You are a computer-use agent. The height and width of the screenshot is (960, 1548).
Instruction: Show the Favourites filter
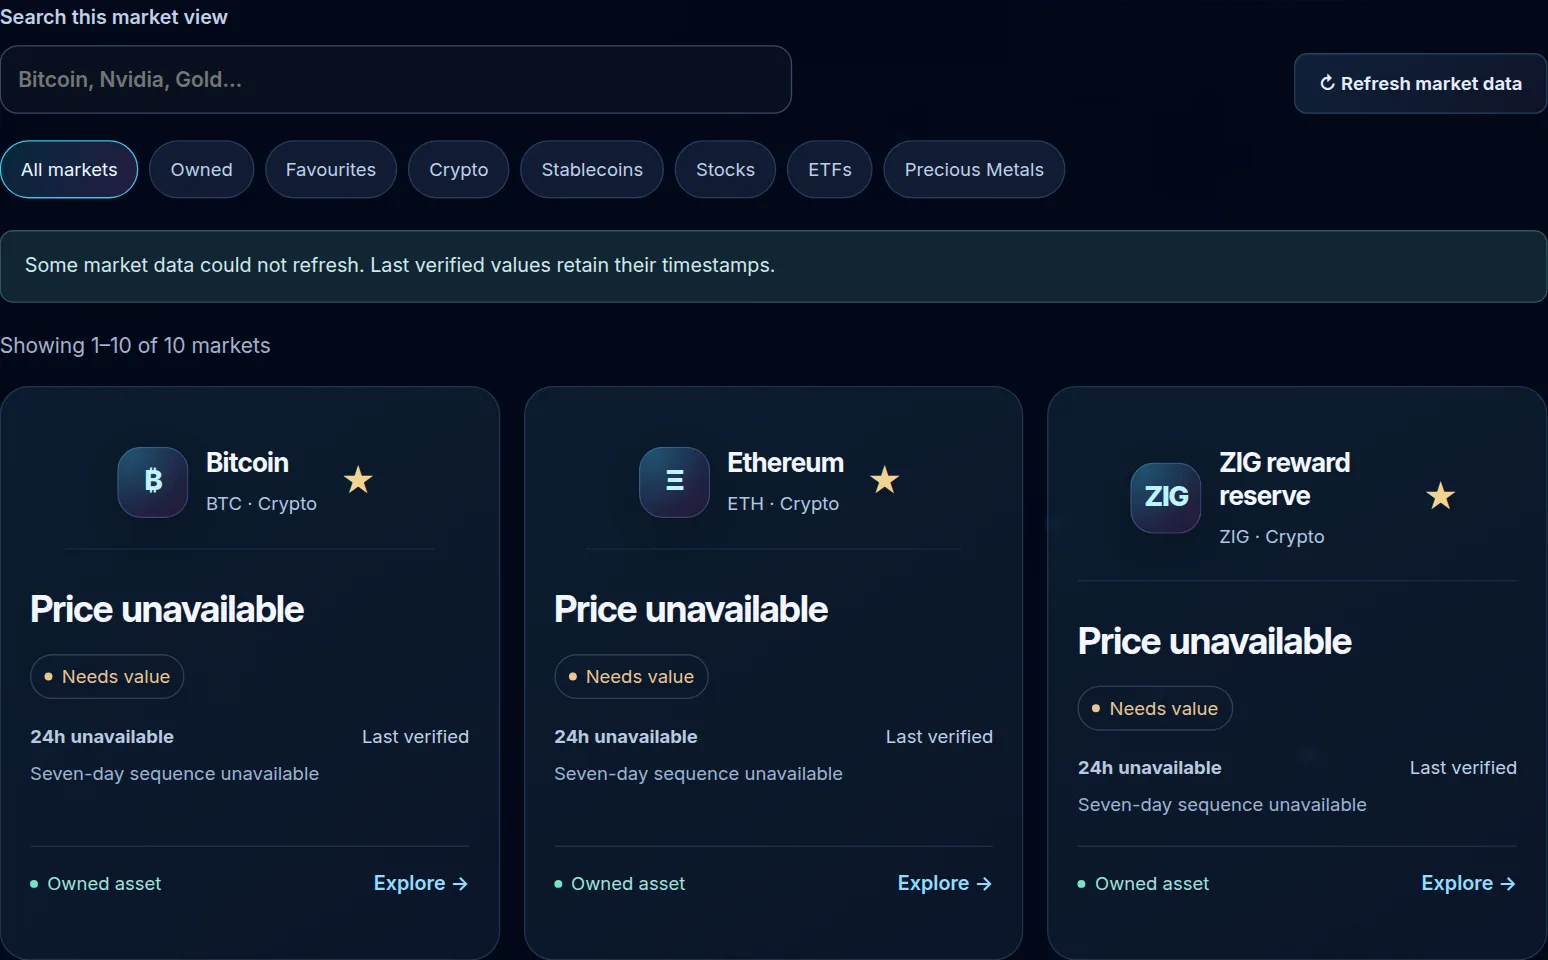(x=331, y=170)
